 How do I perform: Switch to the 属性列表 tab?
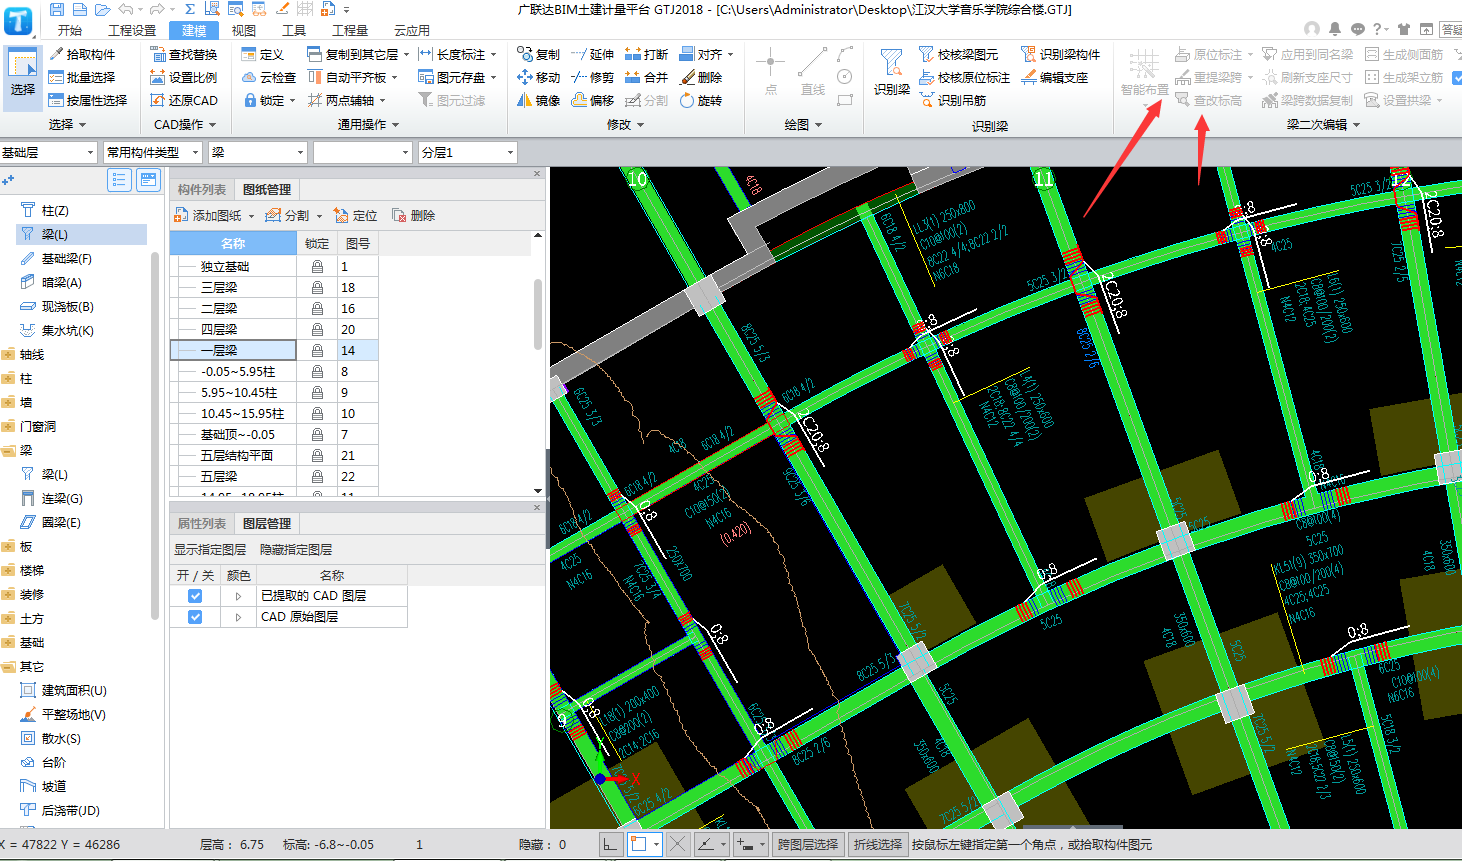[202, 523]
